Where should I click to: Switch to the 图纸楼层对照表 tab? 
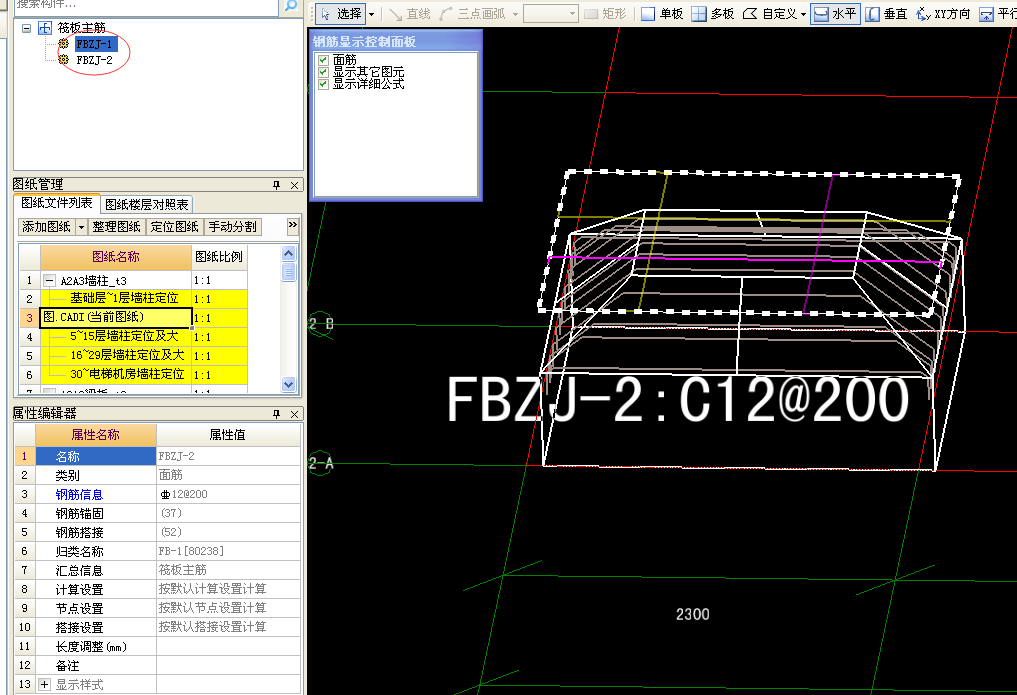click(x=147, y=204)
